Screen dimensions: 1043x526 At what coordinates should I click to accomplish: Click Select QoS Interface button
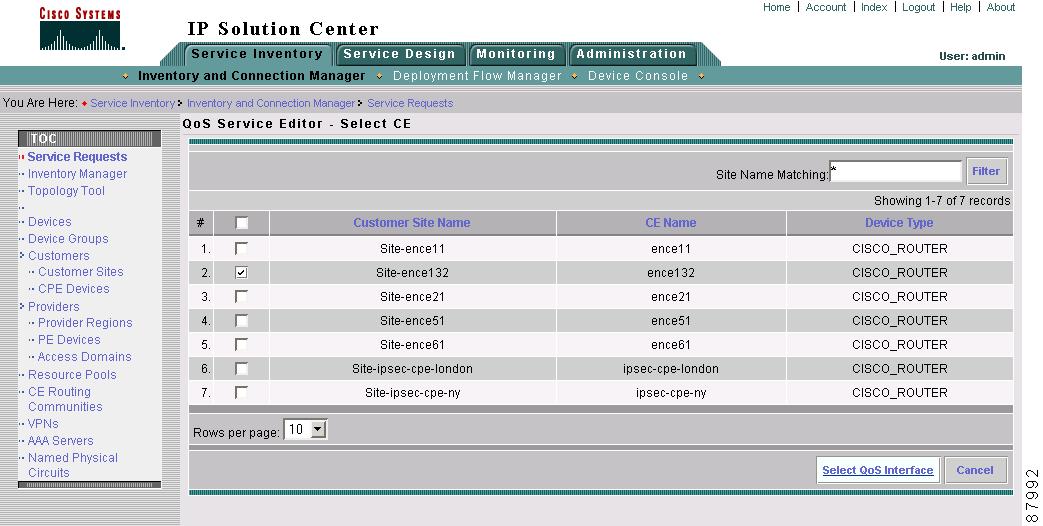coord(877,470)
